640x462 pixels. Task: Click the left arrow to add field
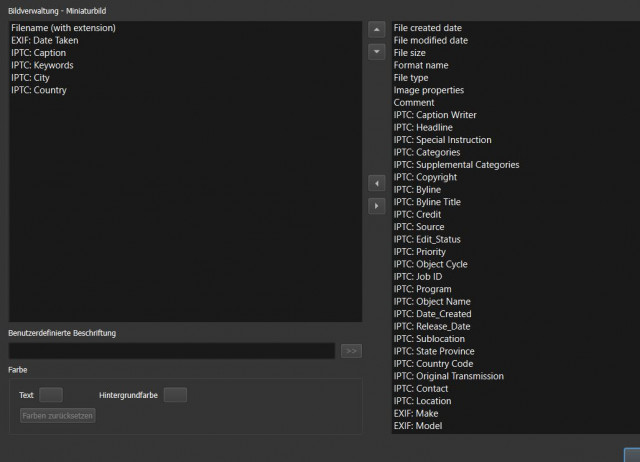tap(376, 184)
